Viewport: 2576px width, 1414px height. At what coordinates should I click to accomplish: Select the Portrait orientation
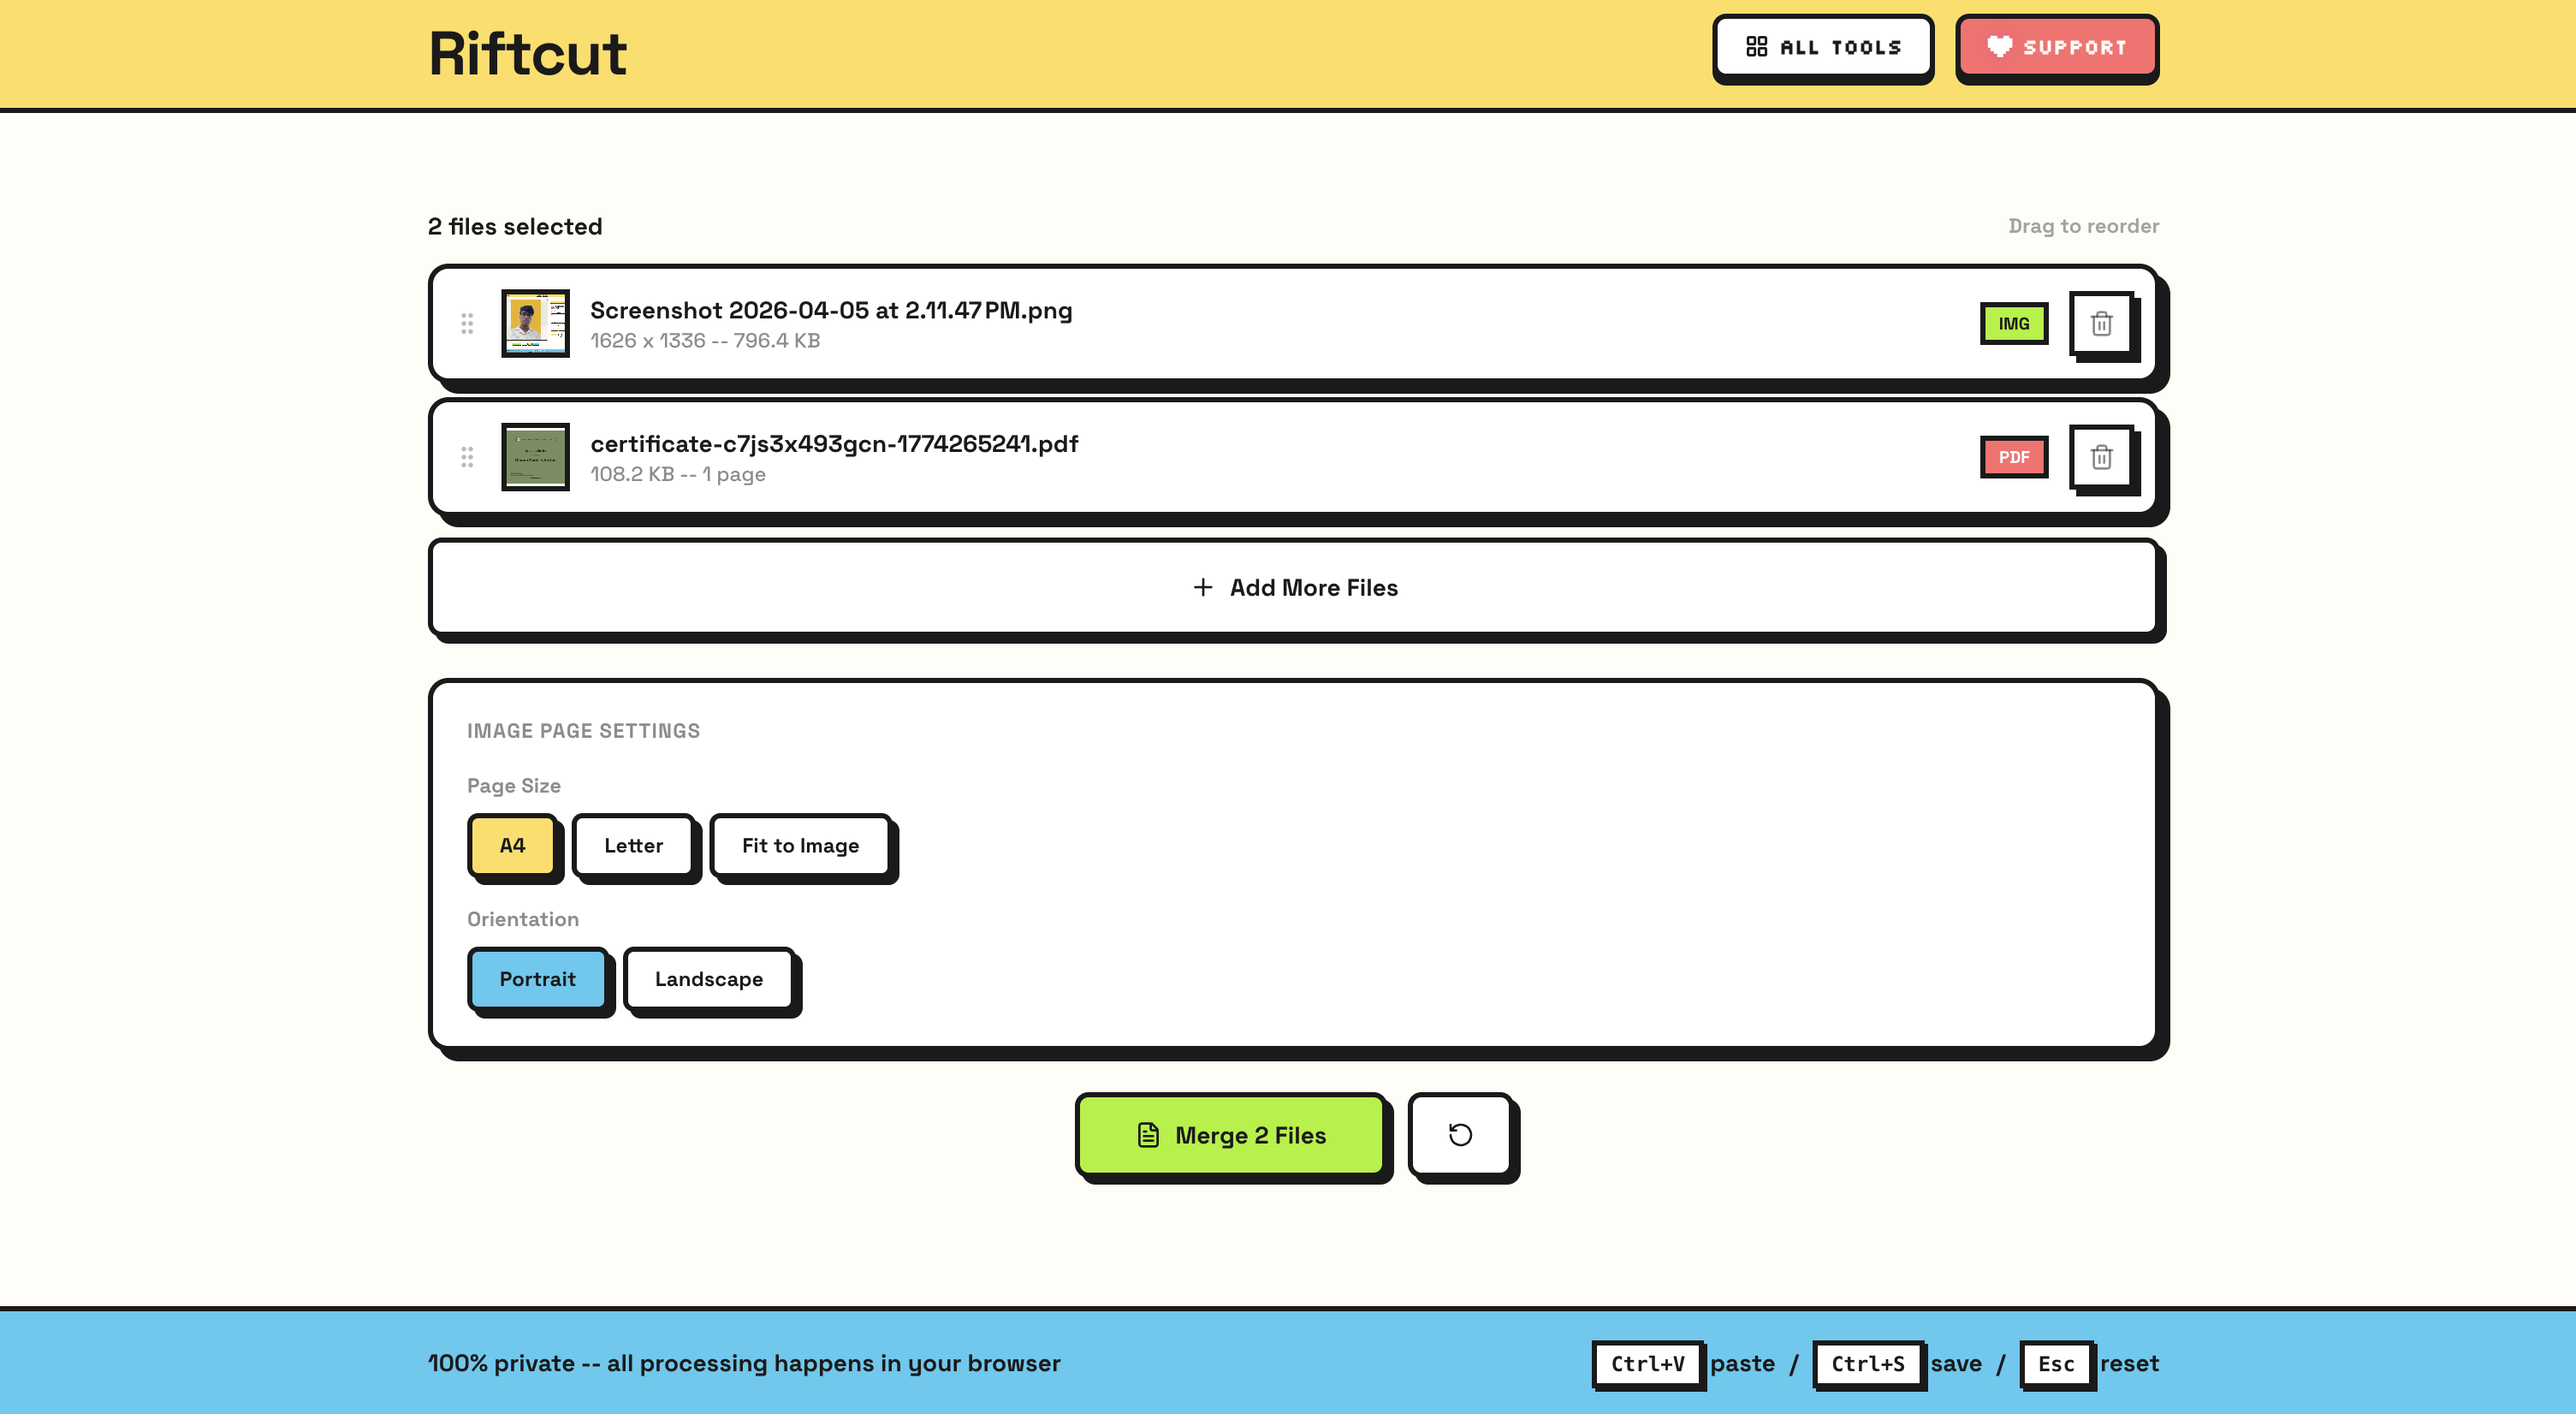[537, 980]
